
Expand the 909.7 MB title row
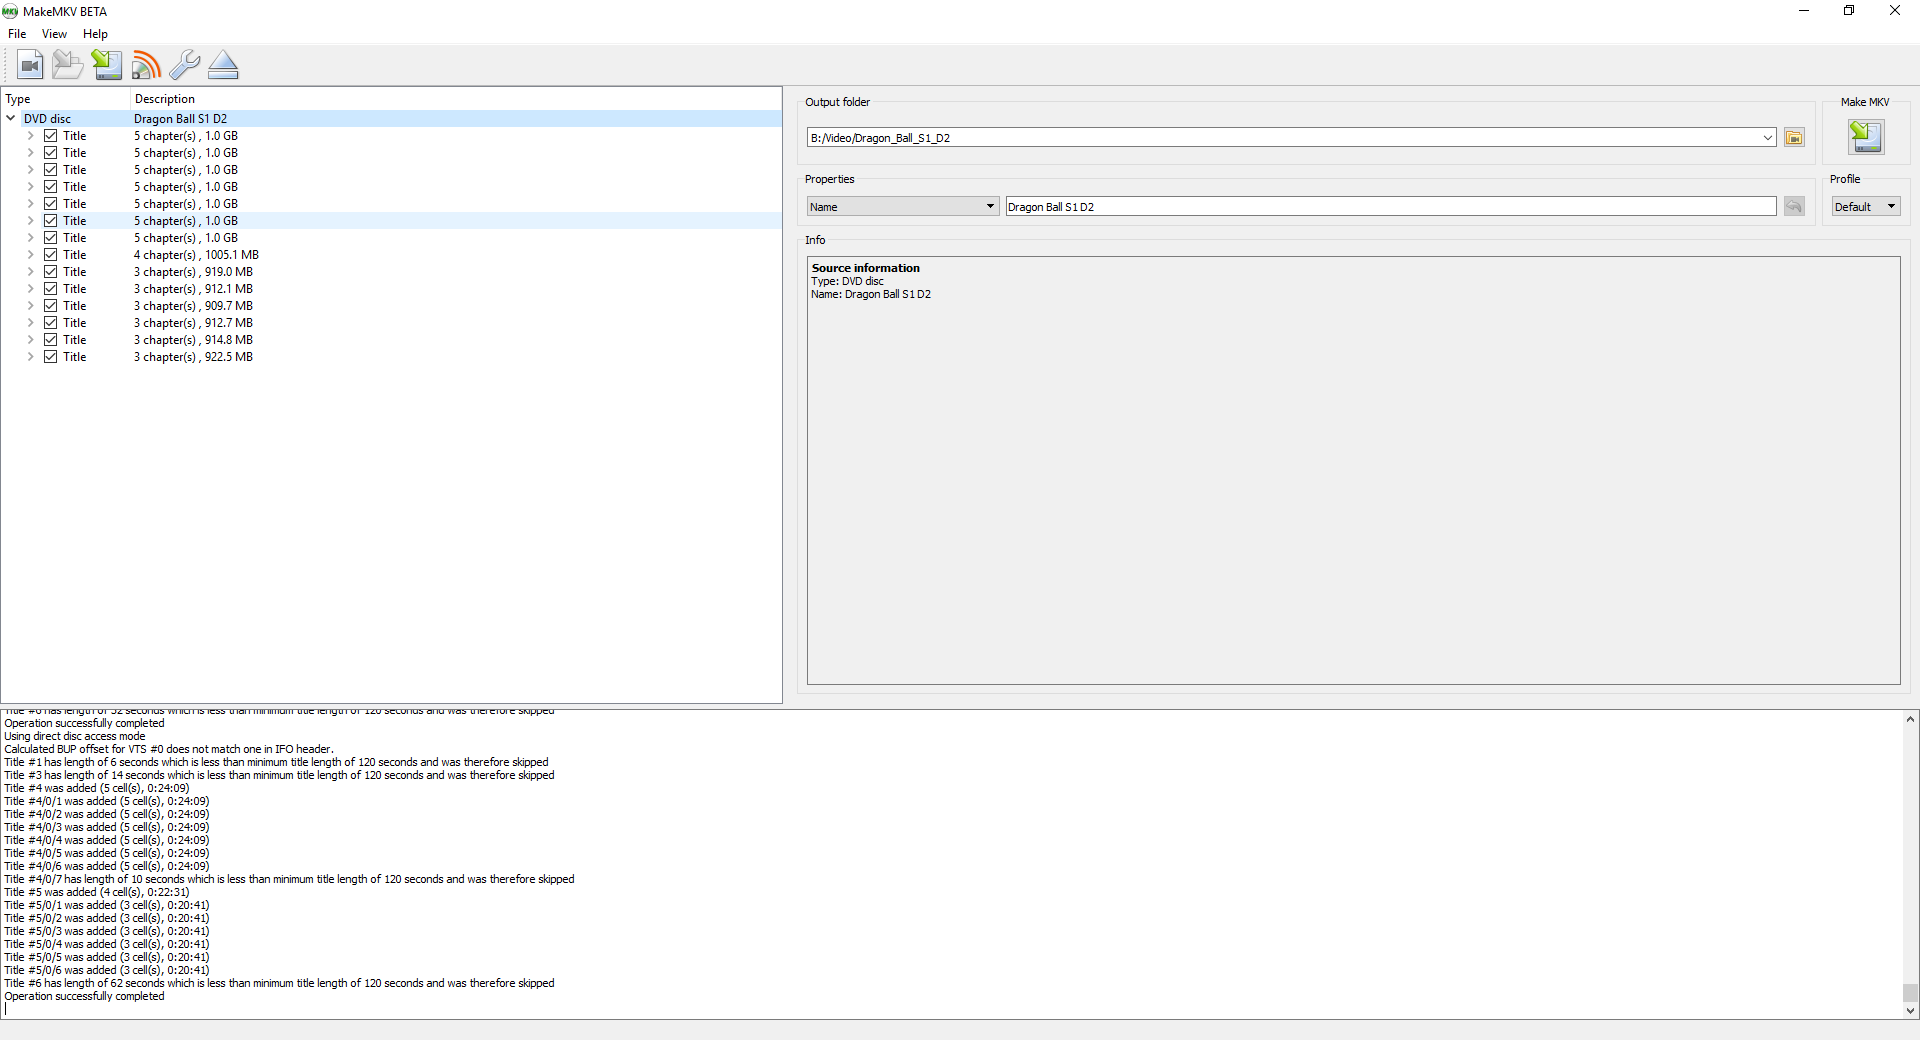pyautogui.click(x=30, y=305)
